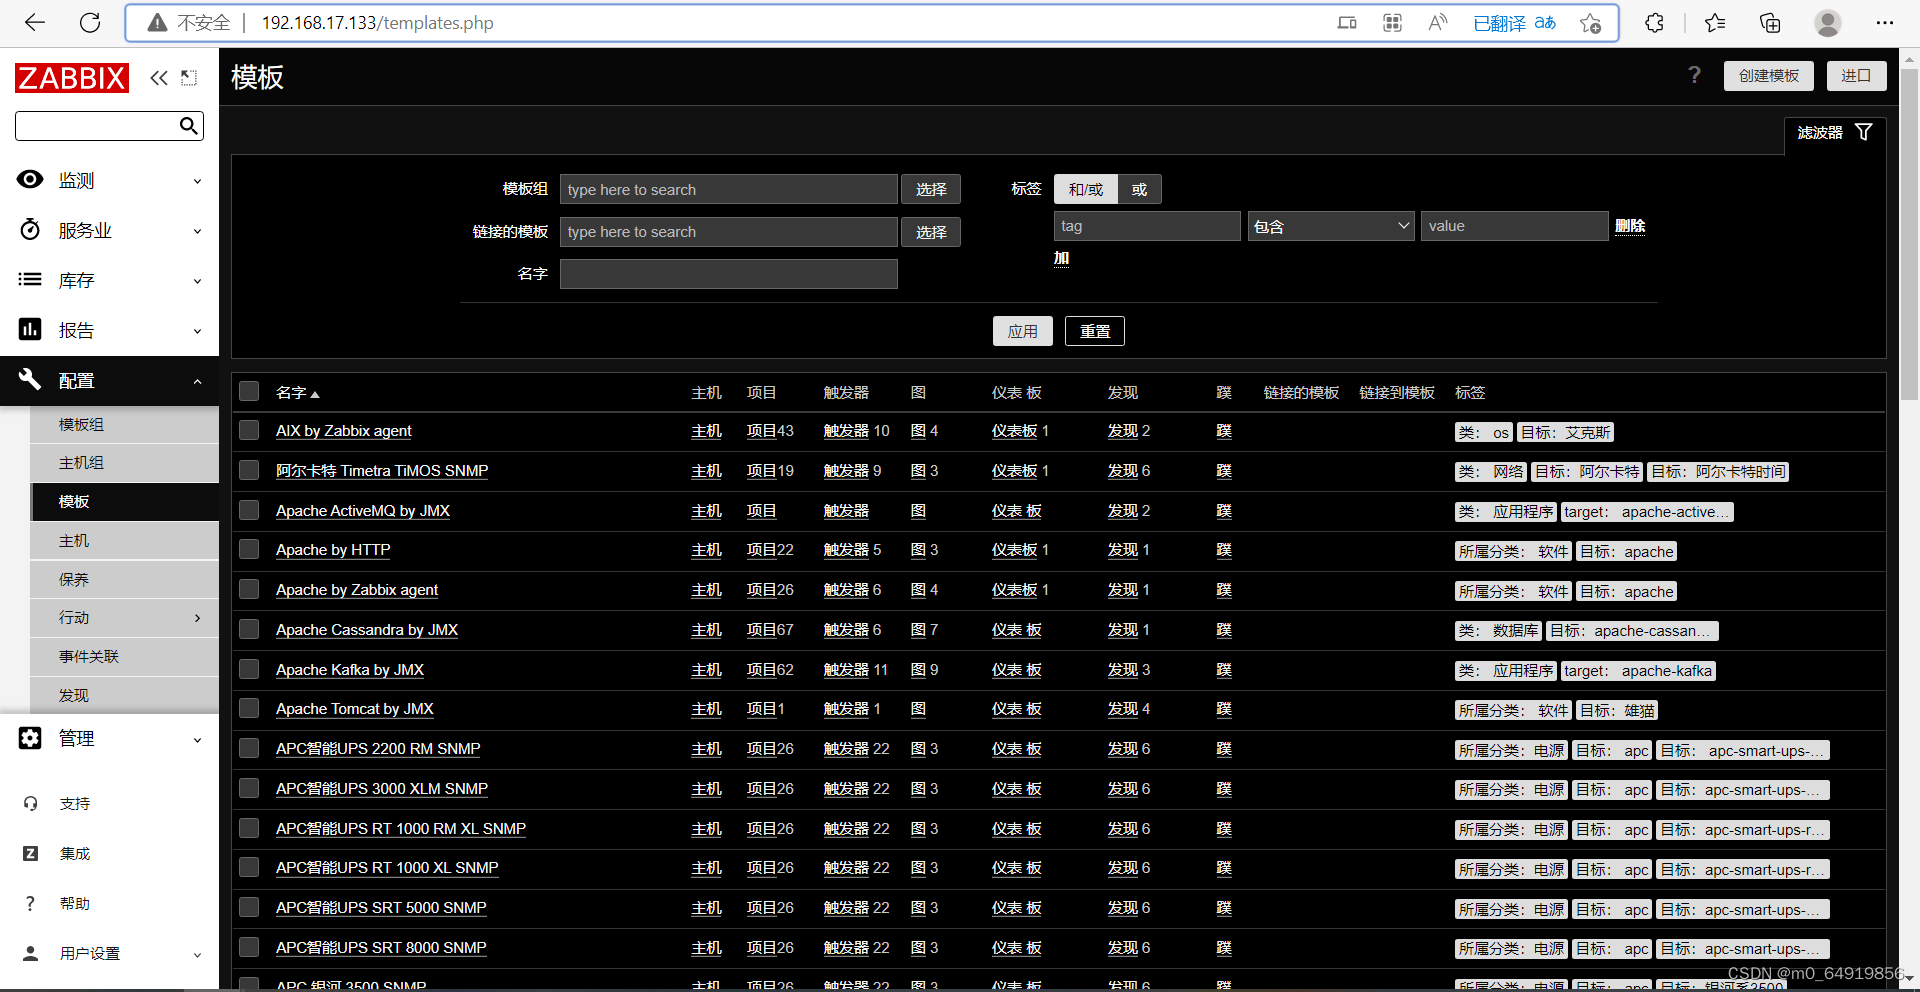Screen dimensions: 1920x992
Task: Open 保养 in the sidebar
Action: click(125, 579)
